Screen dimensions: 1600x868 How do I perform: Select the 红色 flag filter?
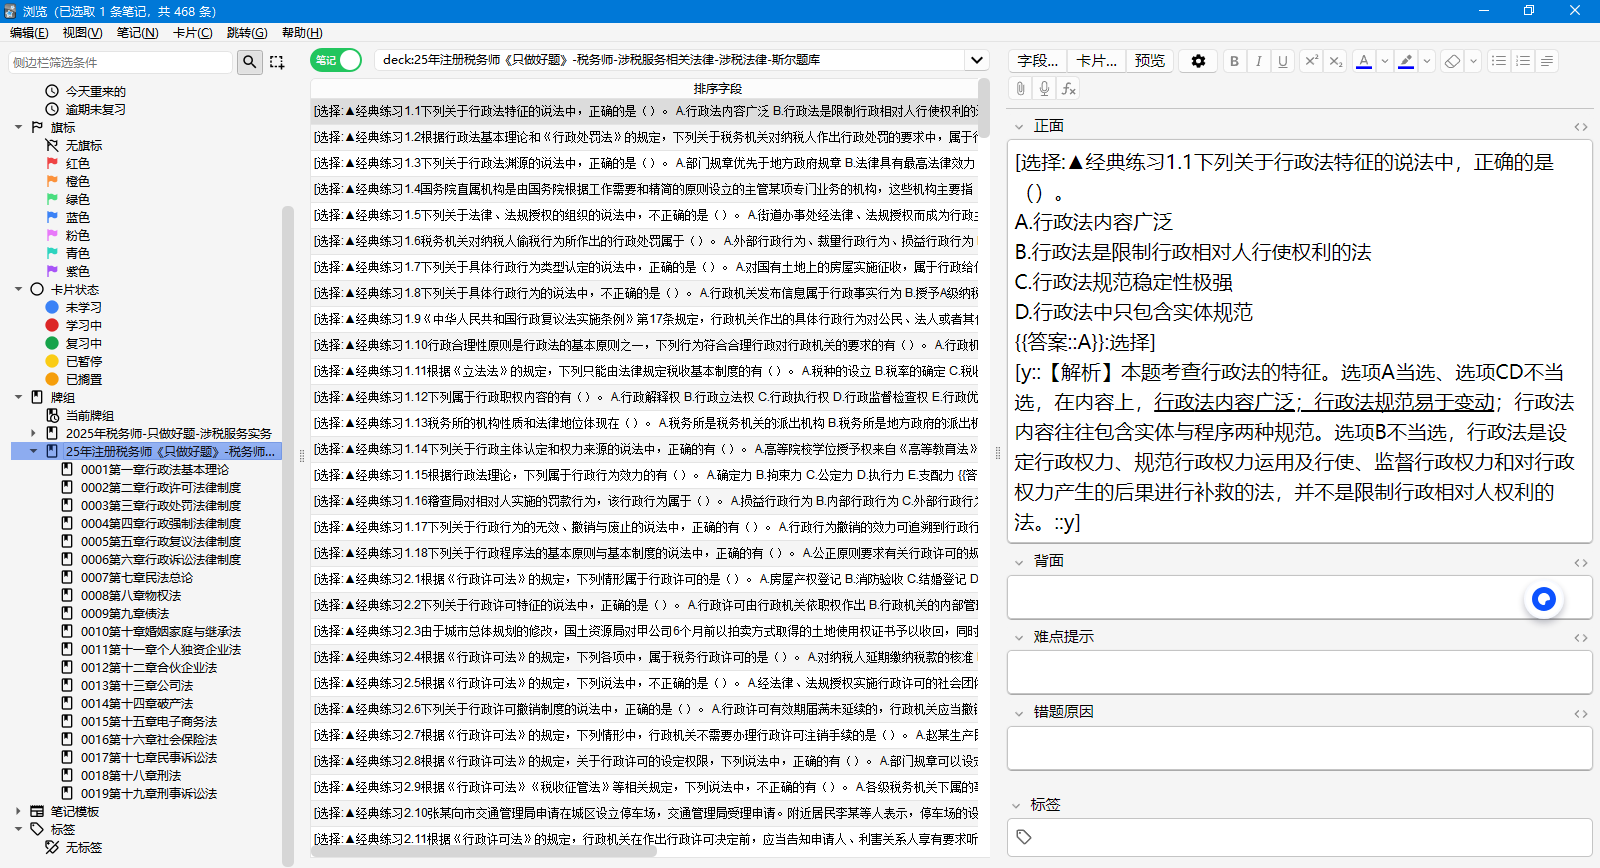pyautogui.click(x=77, y=163)
